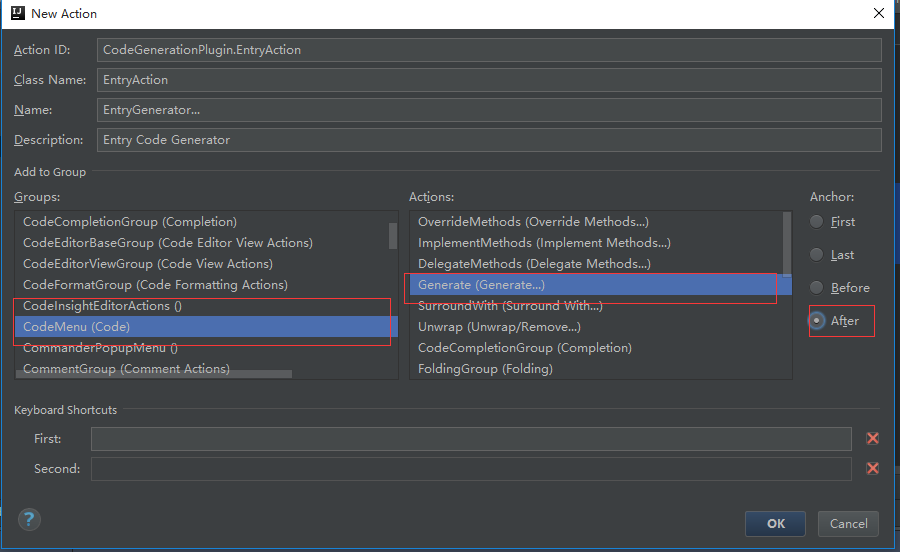Click the IntelliJ logo in title bar

18,13
